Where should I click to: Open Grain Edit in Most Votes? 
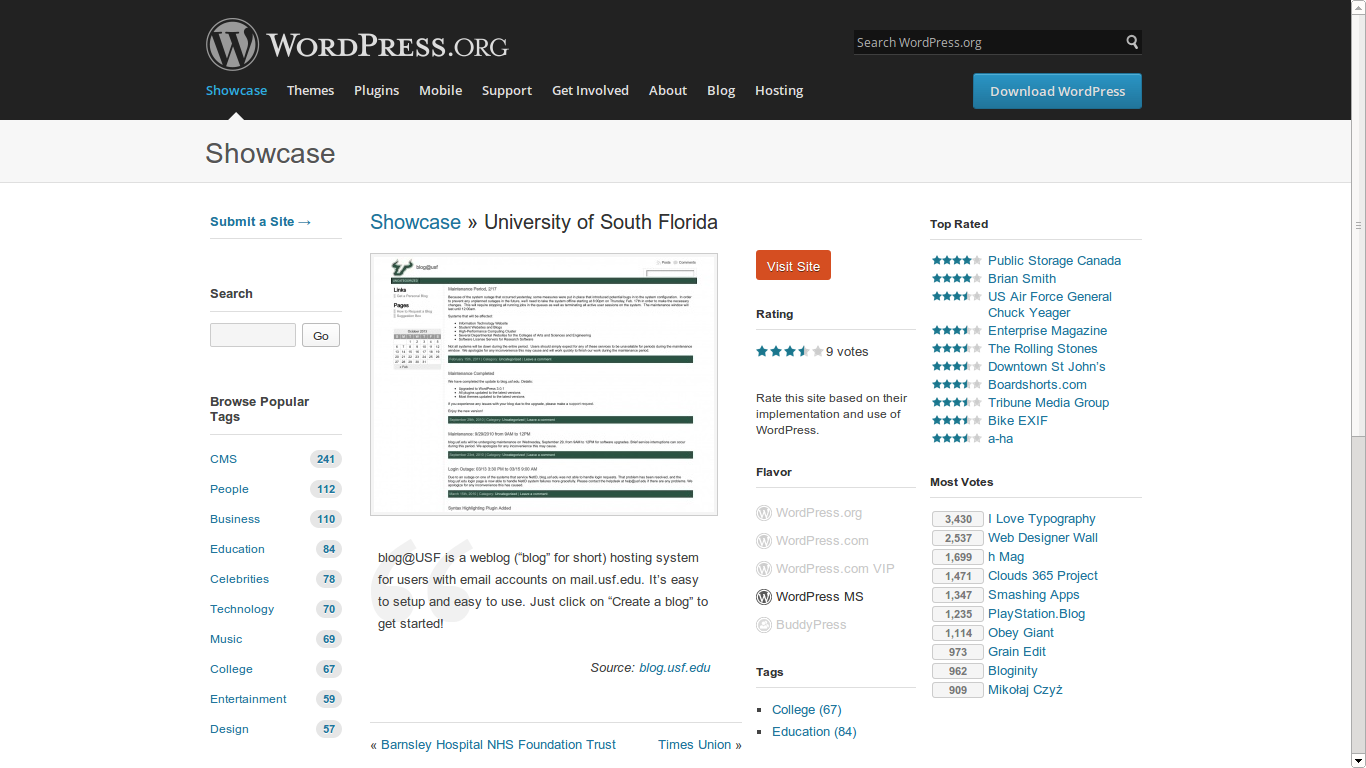point(1017,652)
